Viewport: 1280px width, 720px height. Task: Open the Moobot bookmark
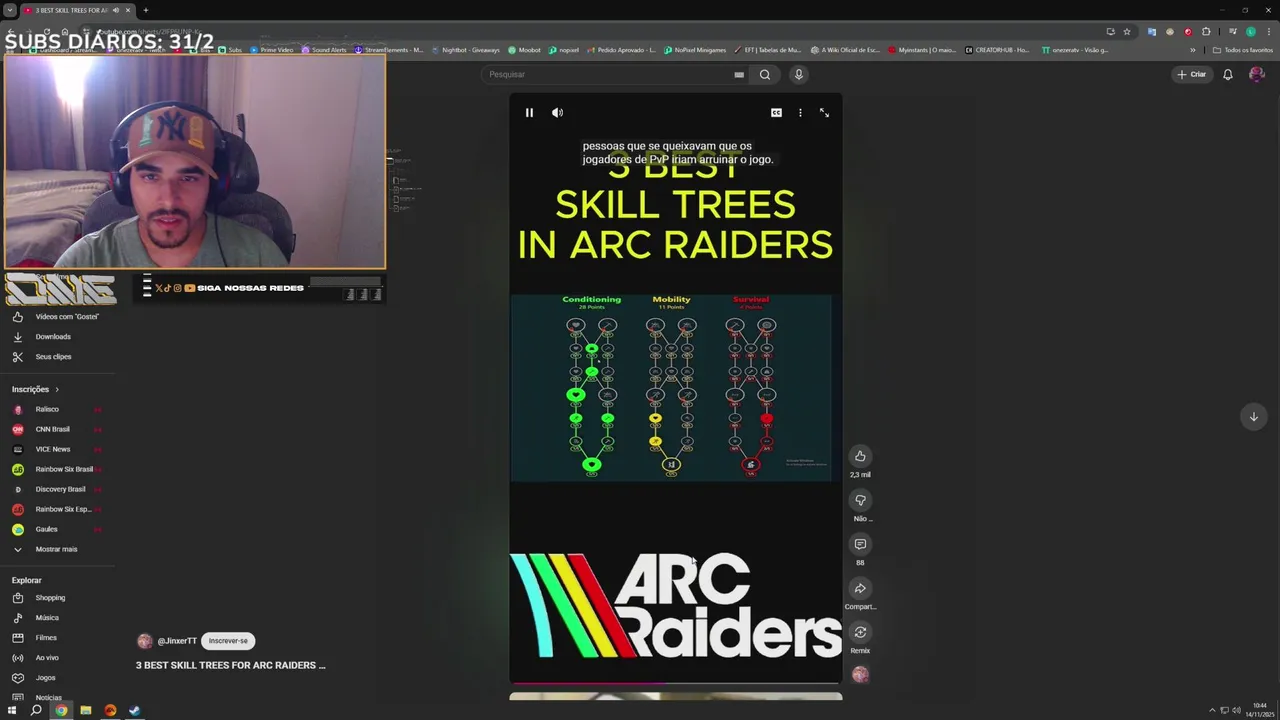(524, 50)
